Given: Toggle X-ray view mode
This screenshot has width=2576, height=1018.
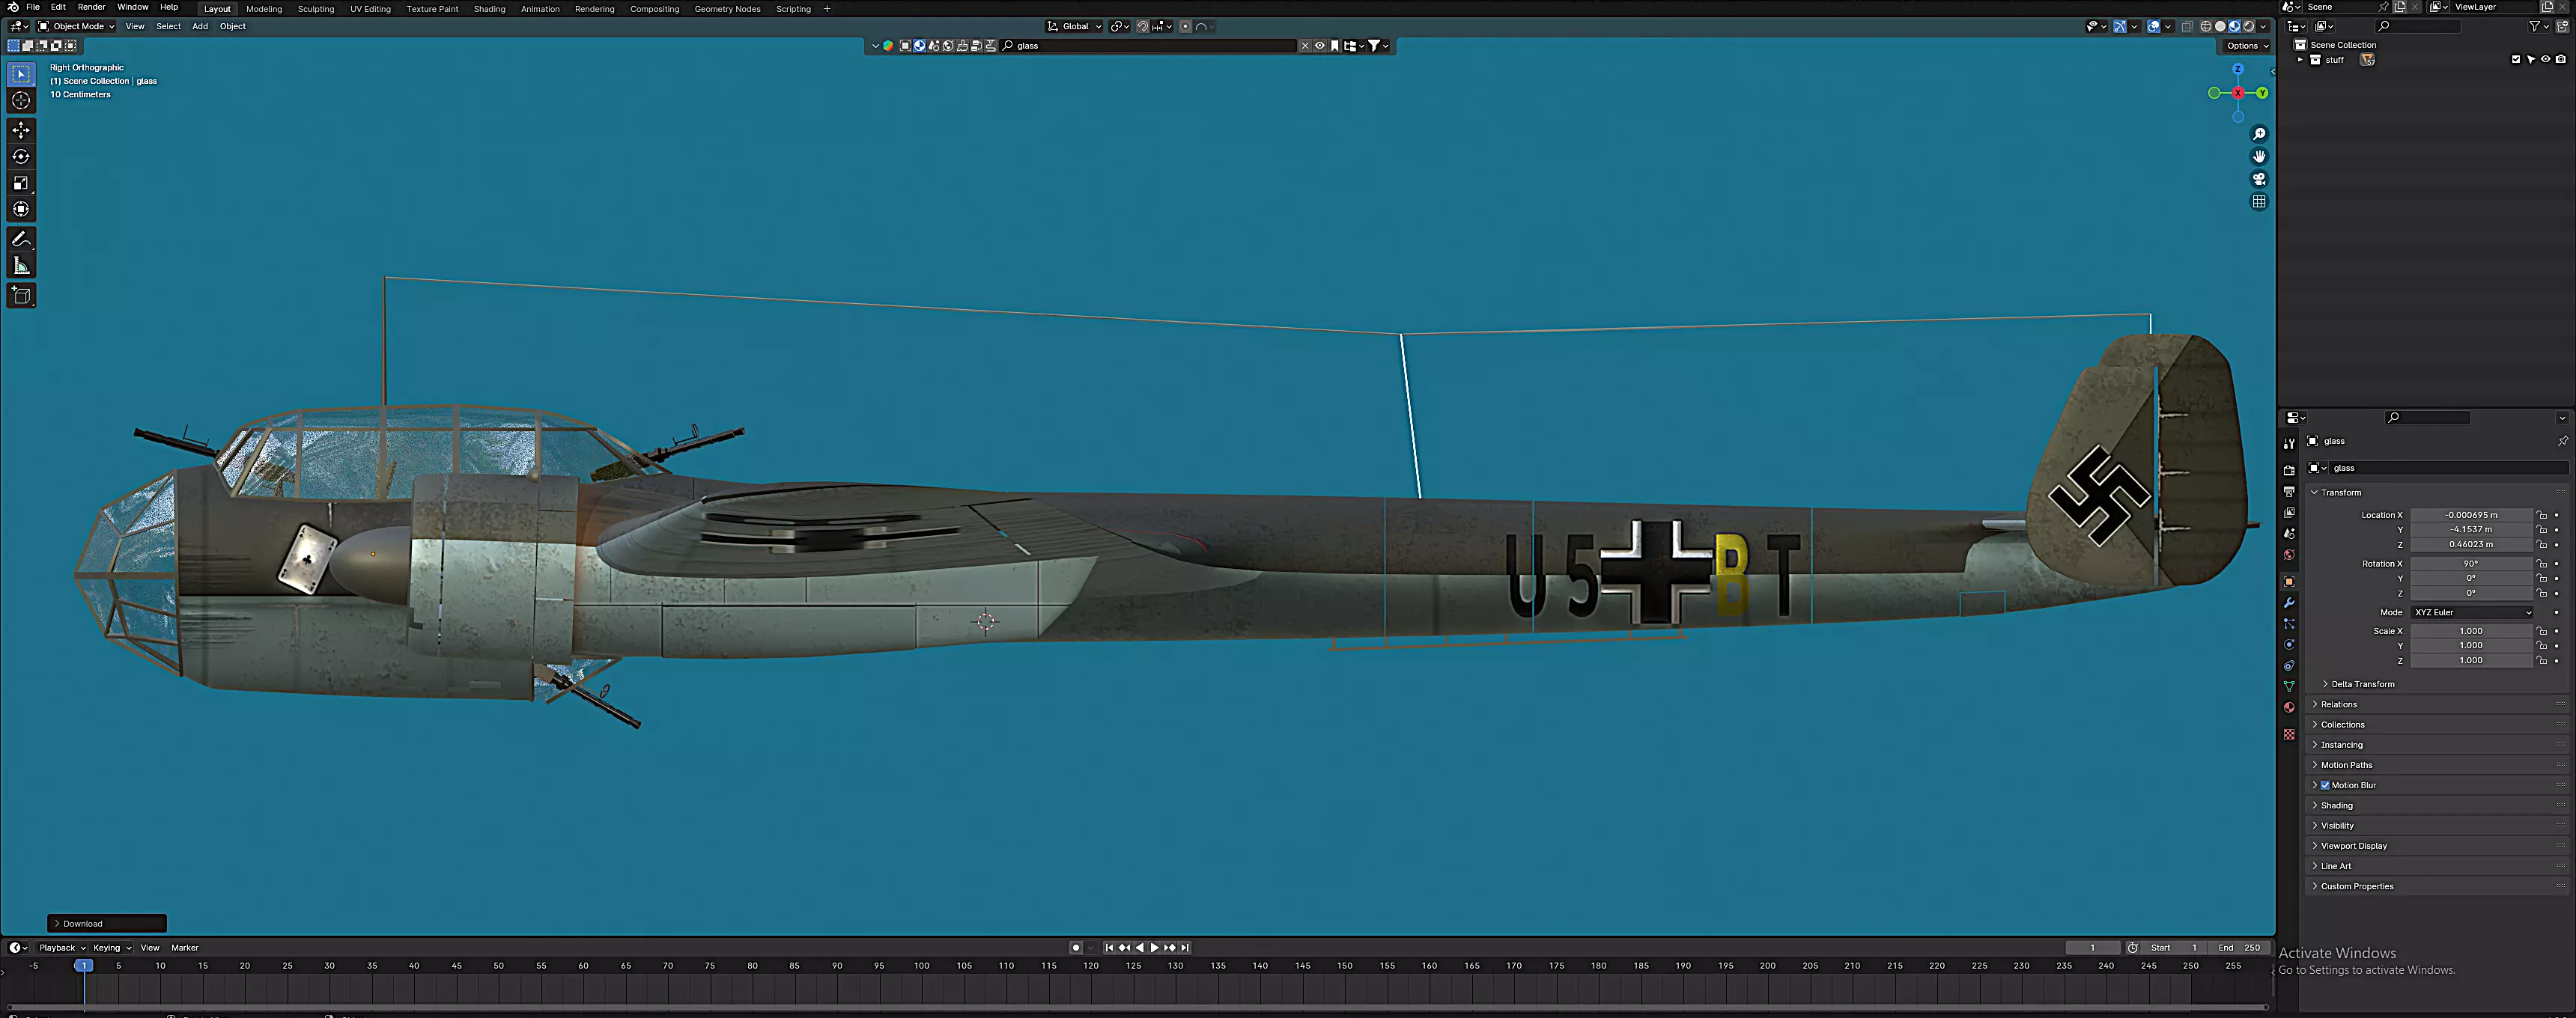Looking at the screenshot, I should [2187, 27].
